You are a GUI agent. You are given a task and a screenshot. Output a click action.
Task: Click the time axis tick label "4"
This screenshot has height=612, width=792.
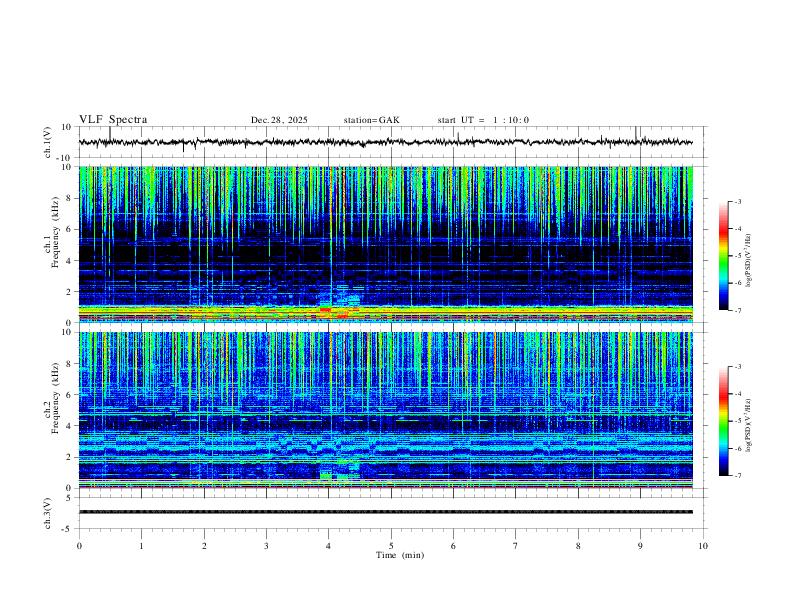pyautogui.click(x=329, y=546)
